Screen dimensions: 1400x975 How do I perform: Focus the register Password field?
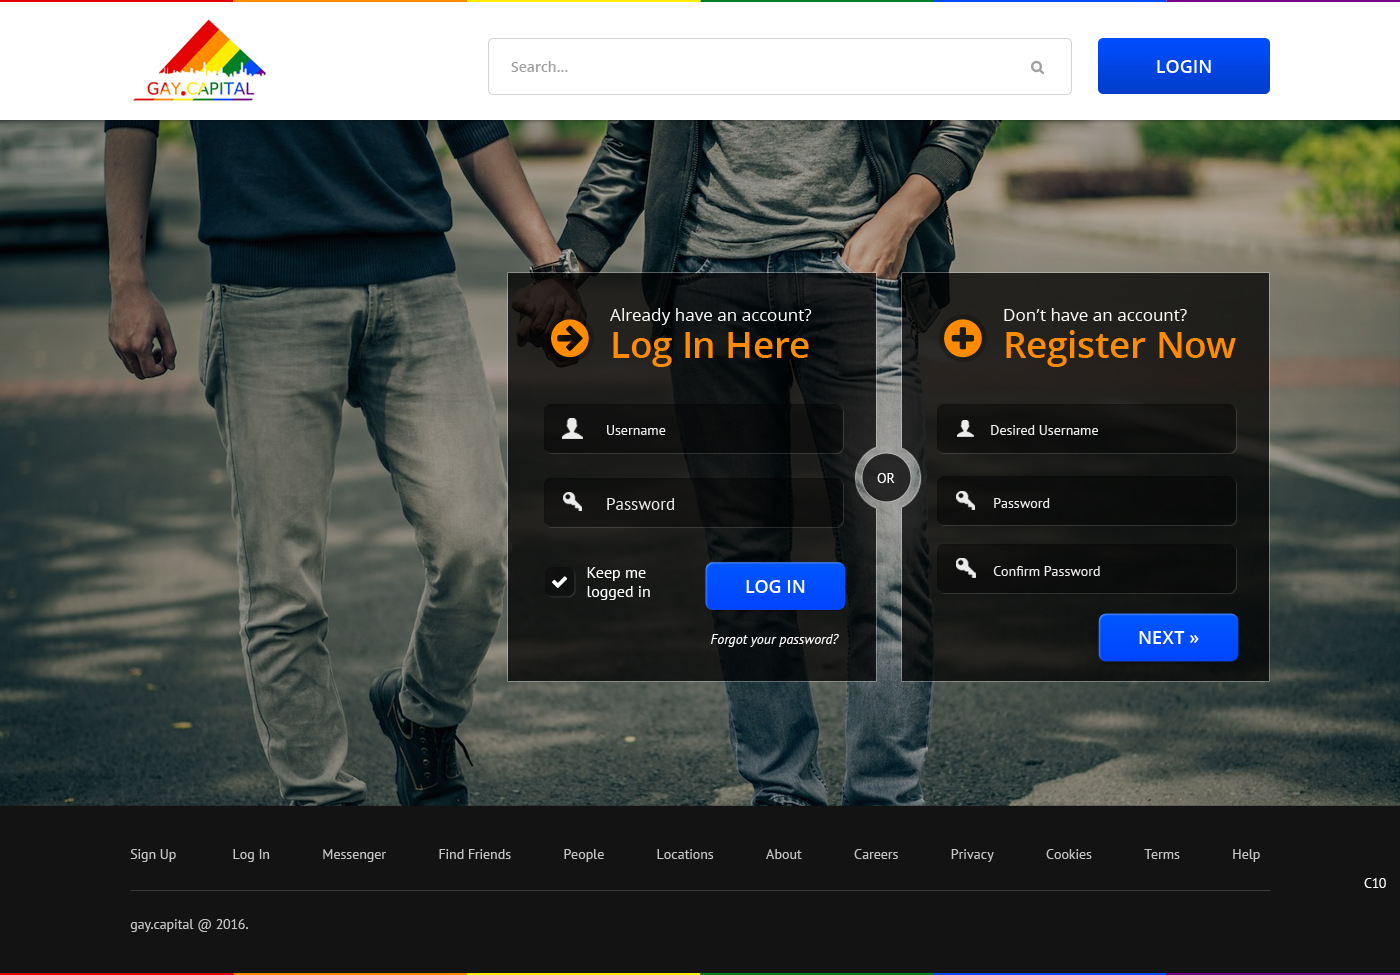1087,501
